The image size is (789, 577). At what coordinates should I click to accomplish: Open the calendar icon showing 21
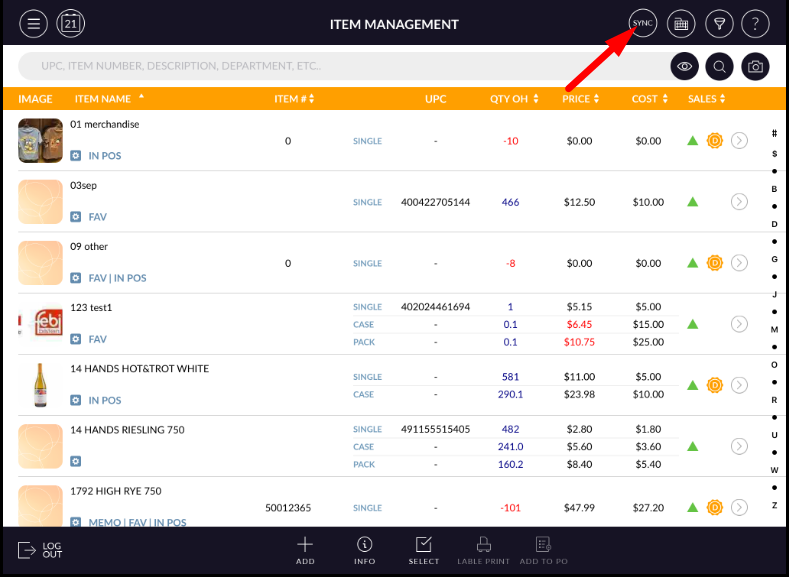click(71, 23)
